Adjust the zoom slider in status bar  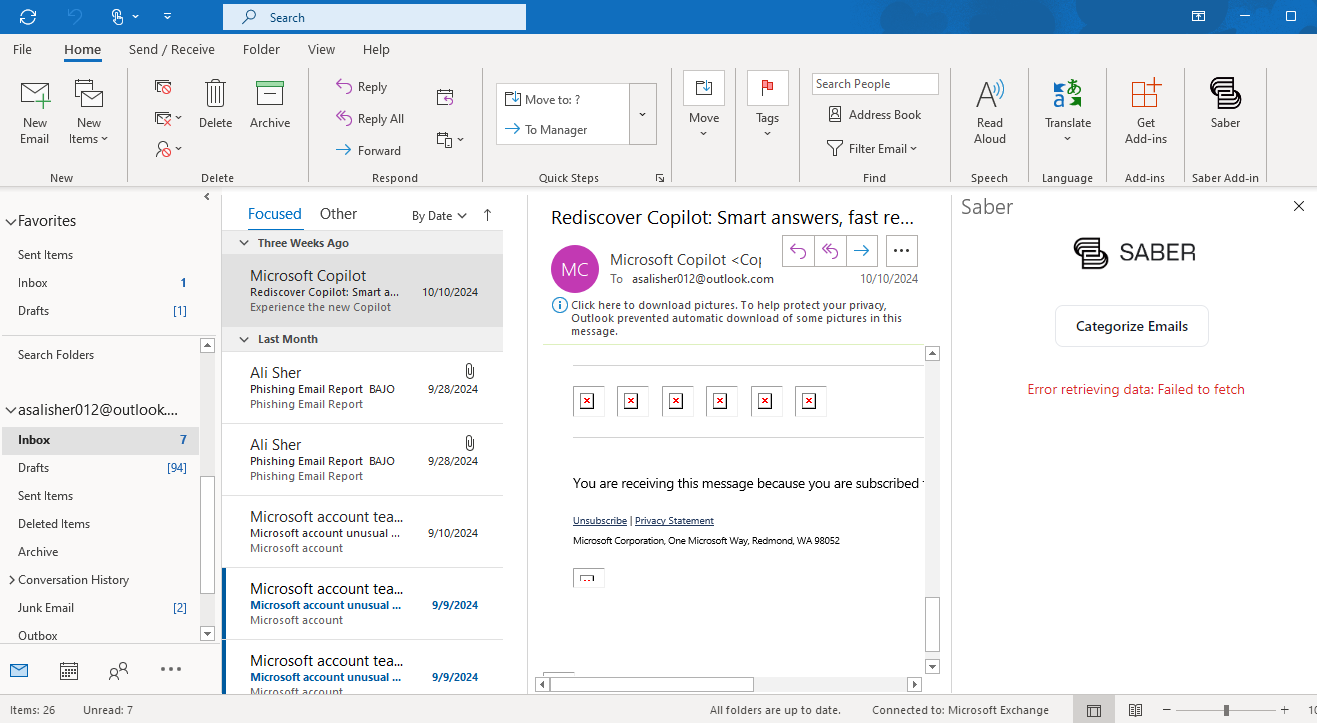(1226, 710)
